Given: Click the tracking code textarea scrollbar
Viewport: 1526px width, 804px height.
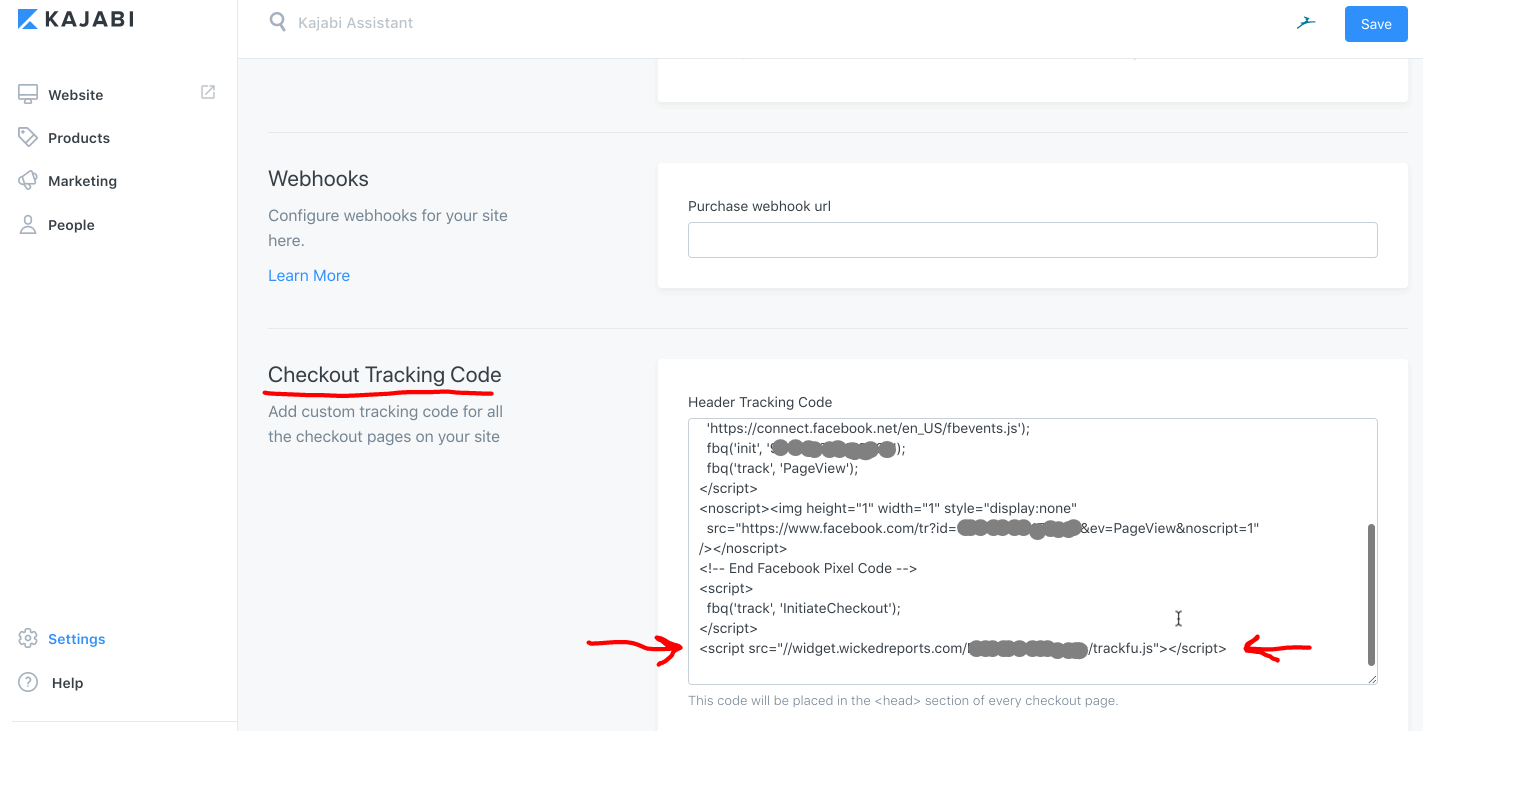Looking at the screenshot, I should click(x=1371, y=594).
